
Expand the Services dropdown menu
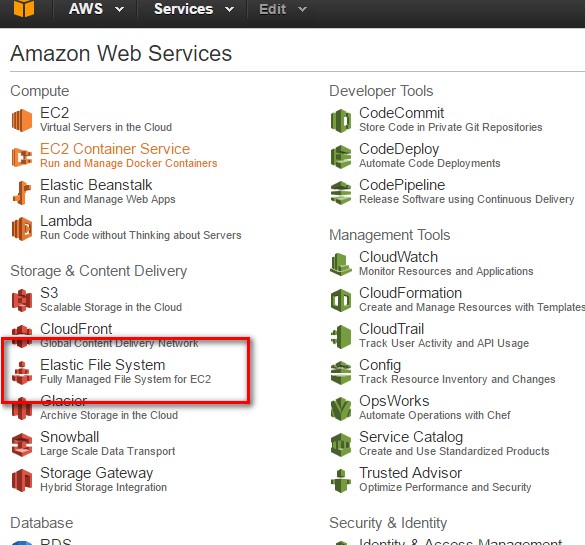coord(230,9)
